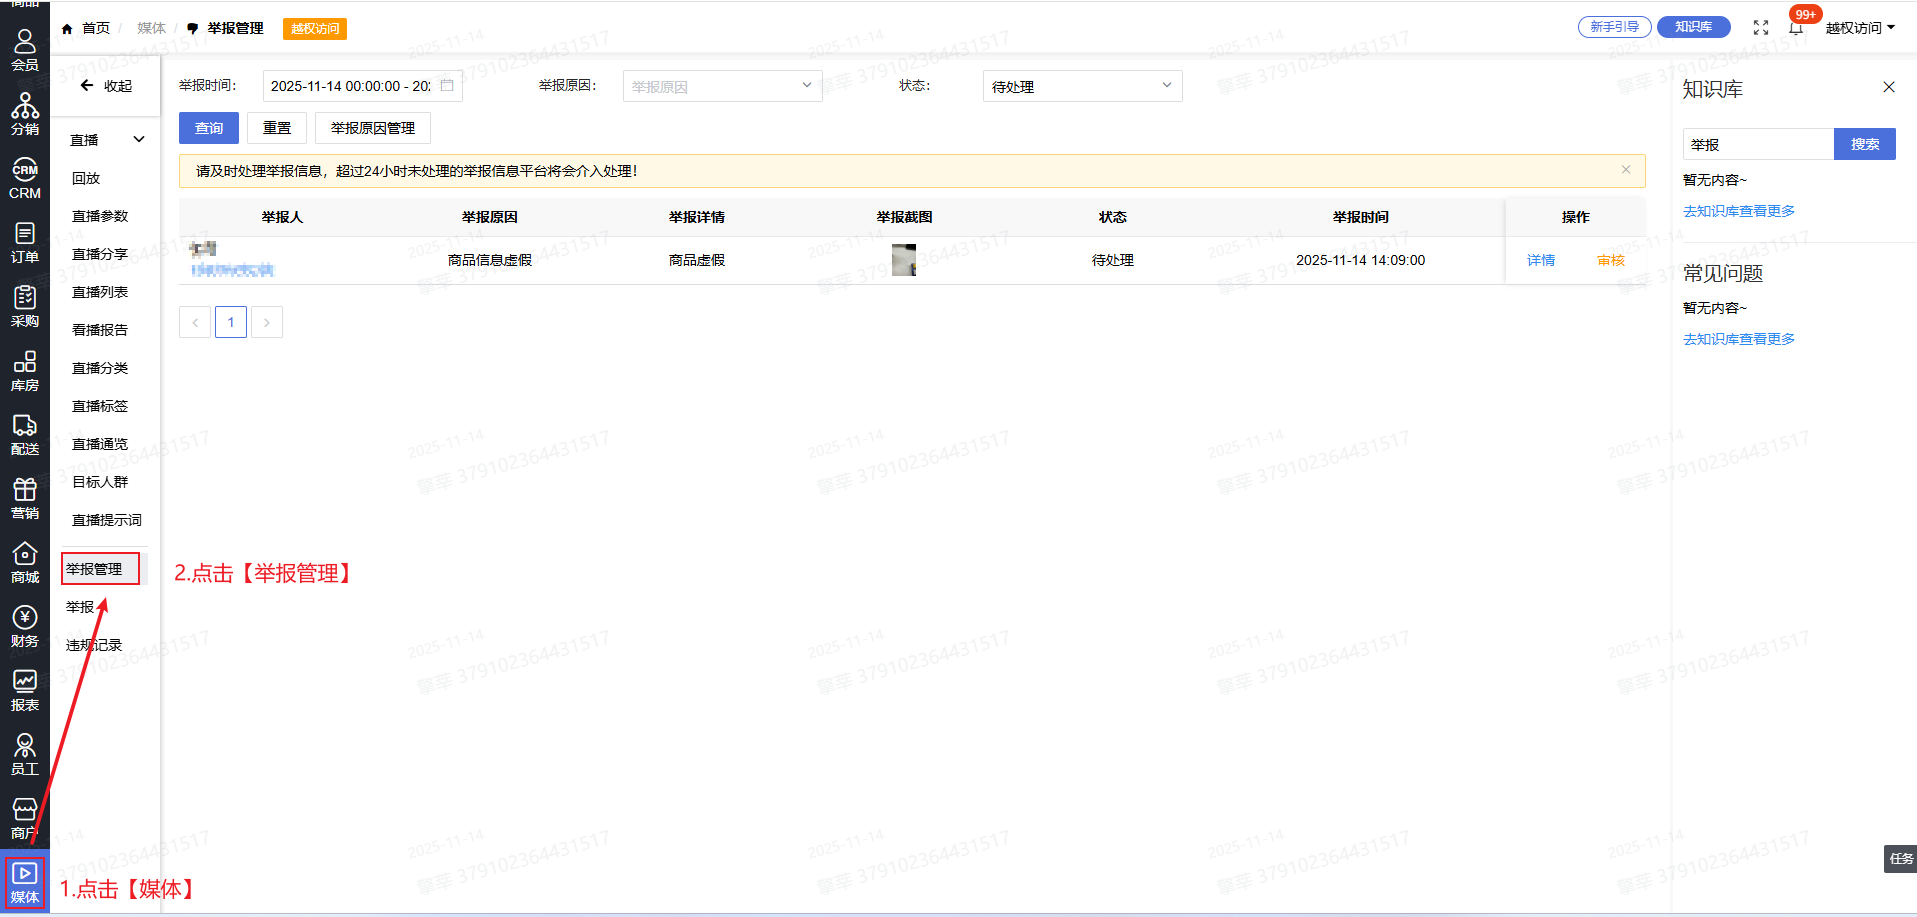Click the notification bell icon
Screen dimensions: 1917x917
pyautogui.click(x=1796, y=28)
